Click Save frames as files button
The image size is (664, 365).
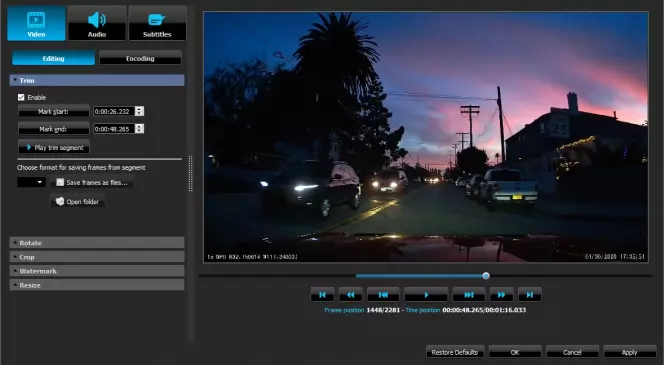[x=92, y=182]
